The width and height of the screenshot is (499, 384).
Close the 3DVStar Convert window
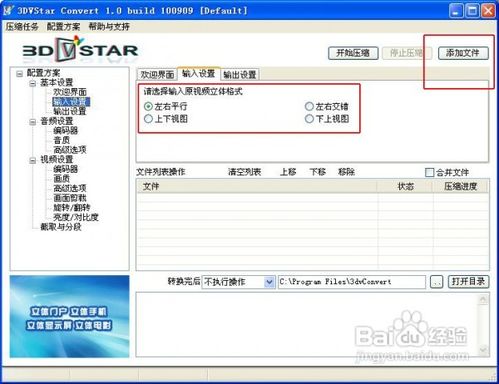pos(488,11)
